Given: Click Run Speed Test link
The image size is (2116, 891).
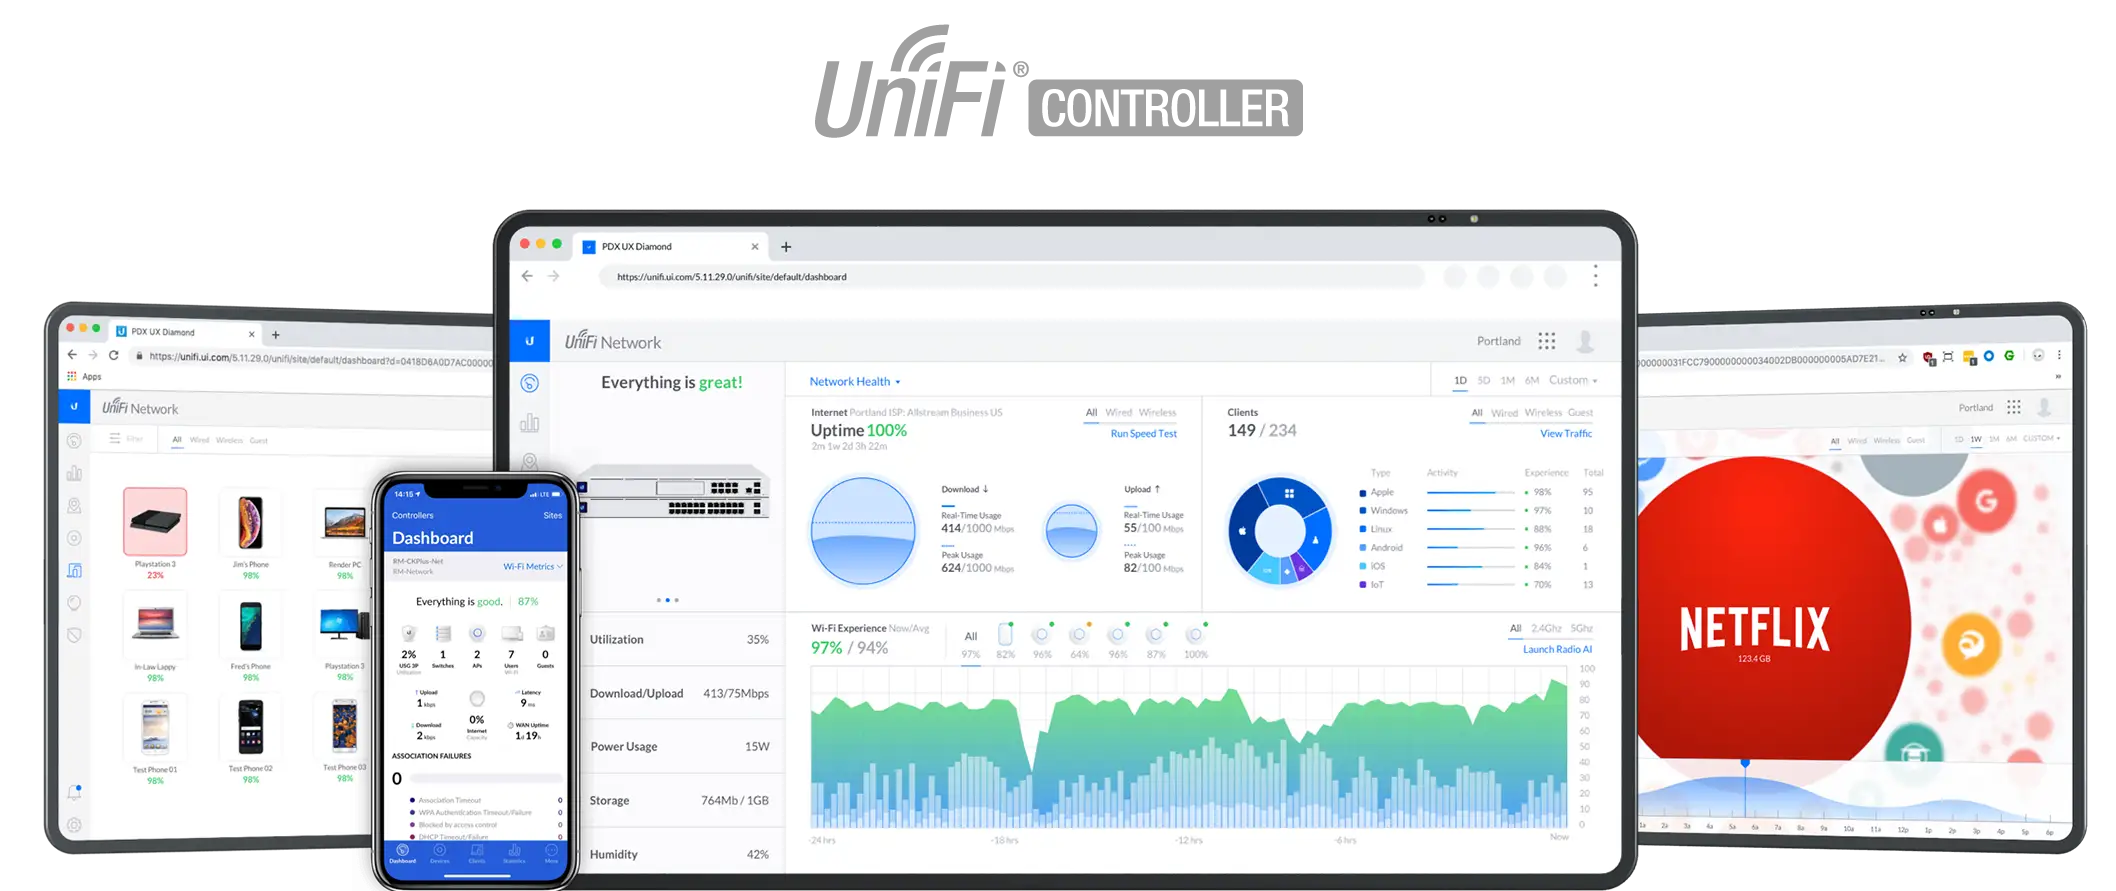Looking at the screenshot, I should click(x=1144, y=433).
